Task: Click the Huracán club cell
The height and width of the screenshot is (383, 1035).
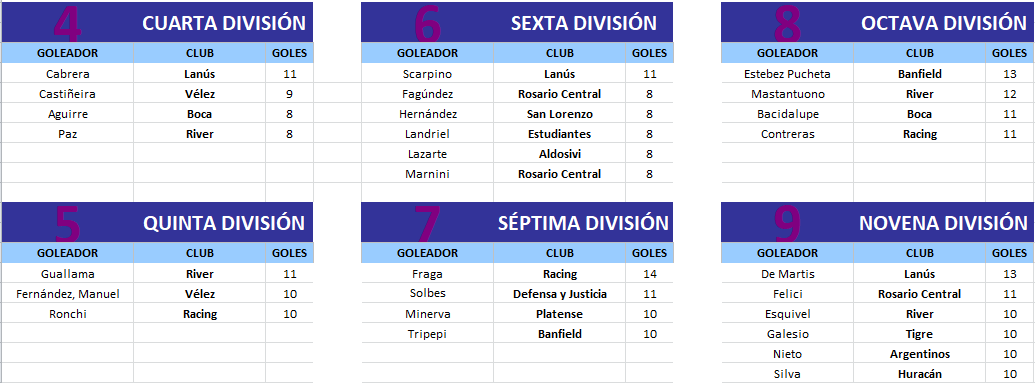Action: (919, 374)
